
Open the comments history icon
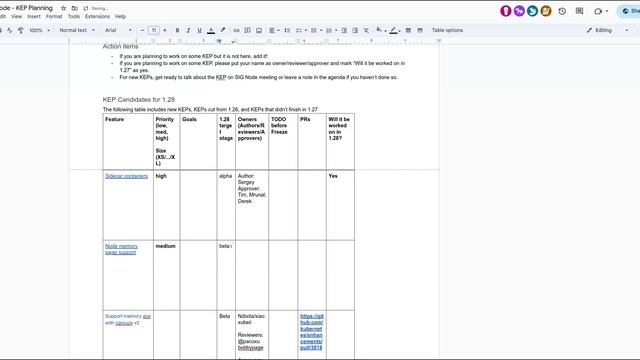coord(579,11)
